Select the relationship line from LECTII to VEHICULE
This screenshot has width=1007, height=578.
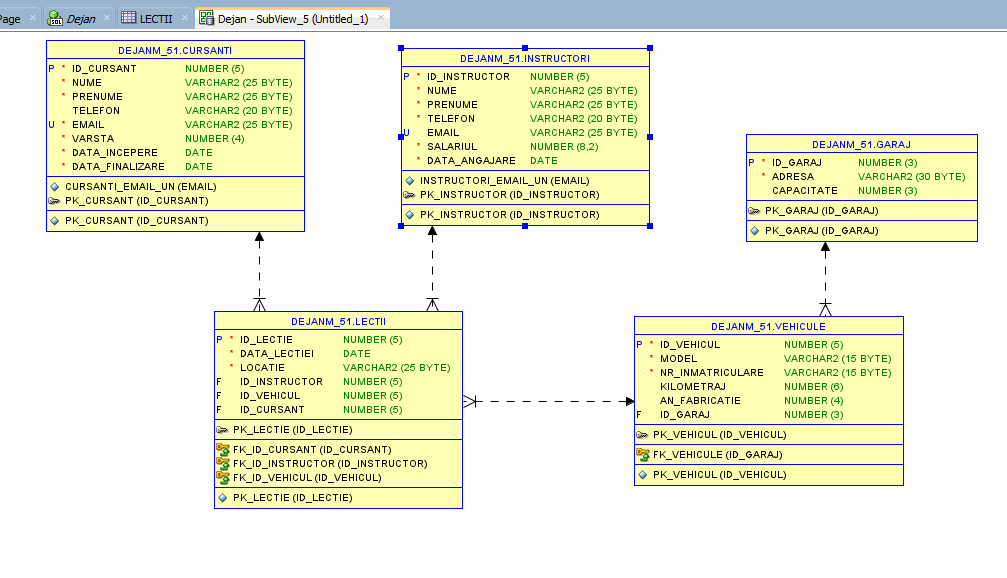[549, 401]
